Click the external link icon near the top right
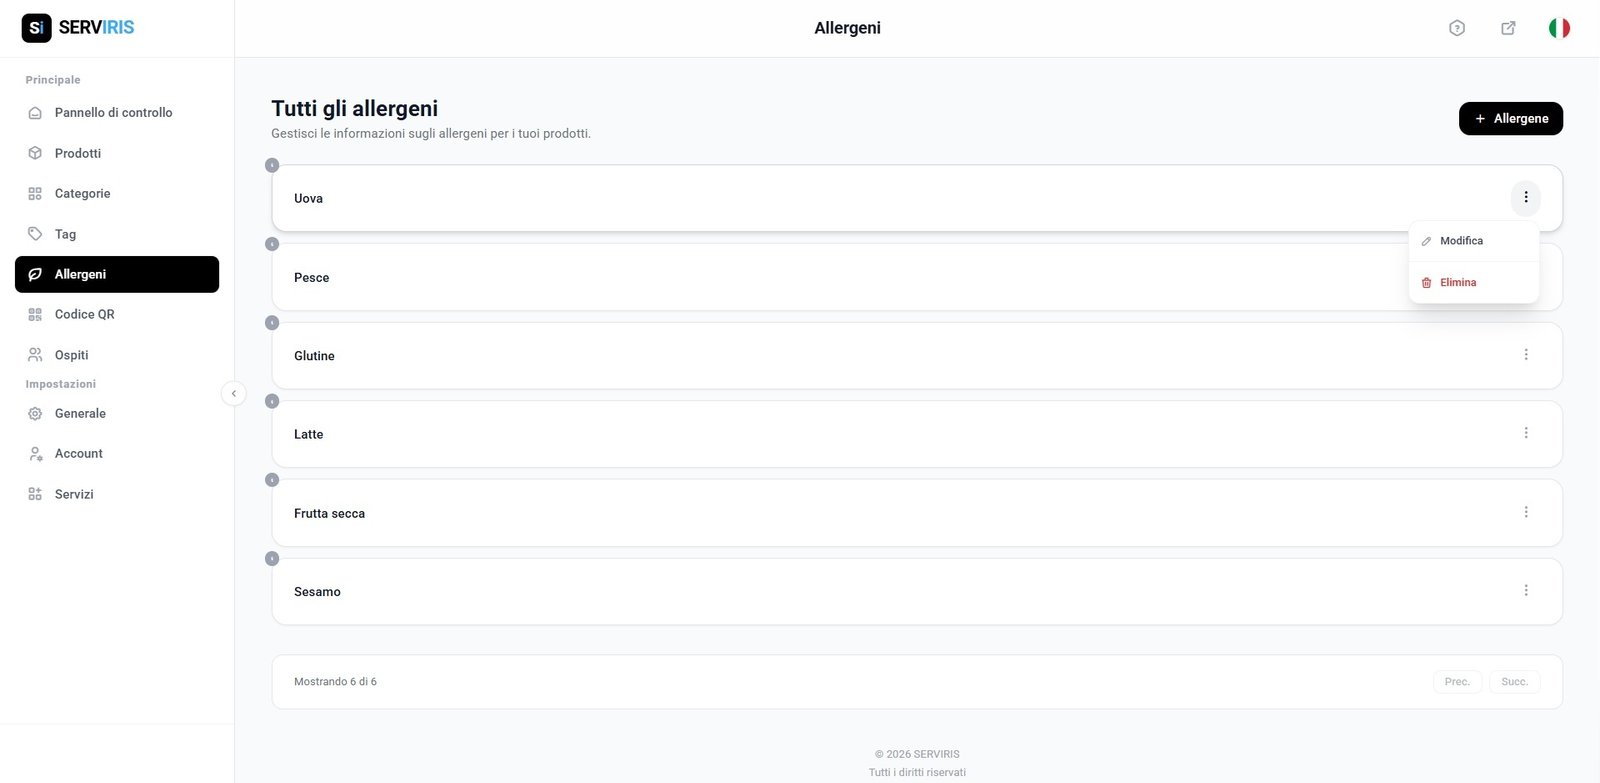1600x783 pixels. point(1508,27)
